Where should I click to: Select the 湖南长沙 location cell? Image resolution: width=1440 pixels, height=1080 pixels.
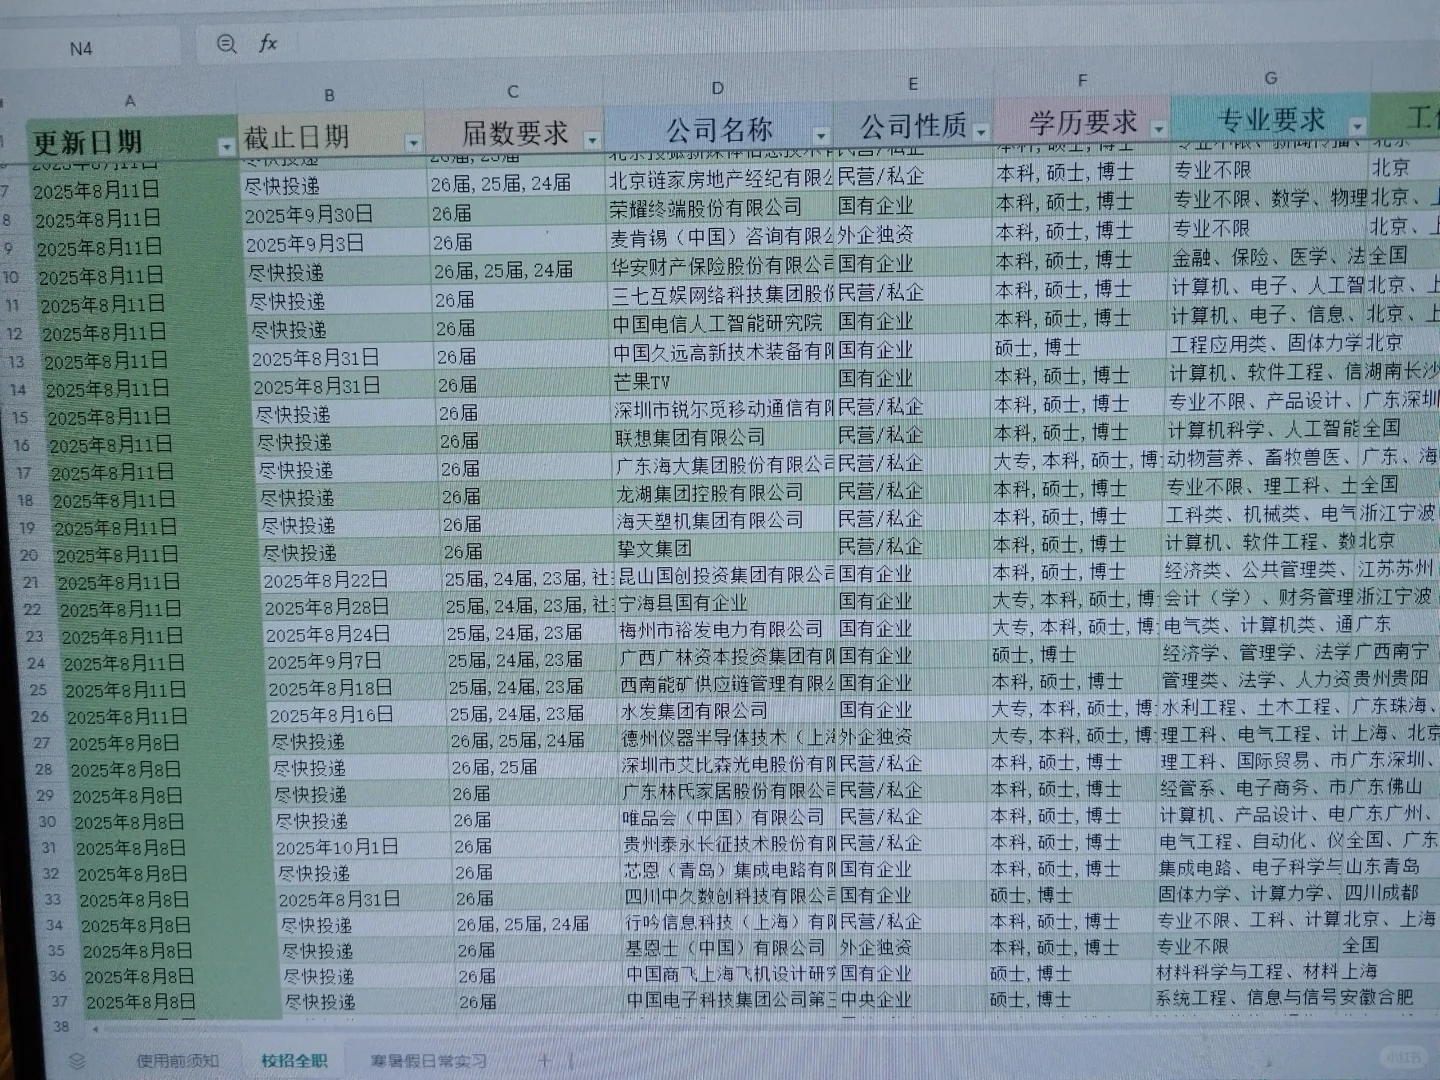pyautogui.click(x=1400, y=371)
